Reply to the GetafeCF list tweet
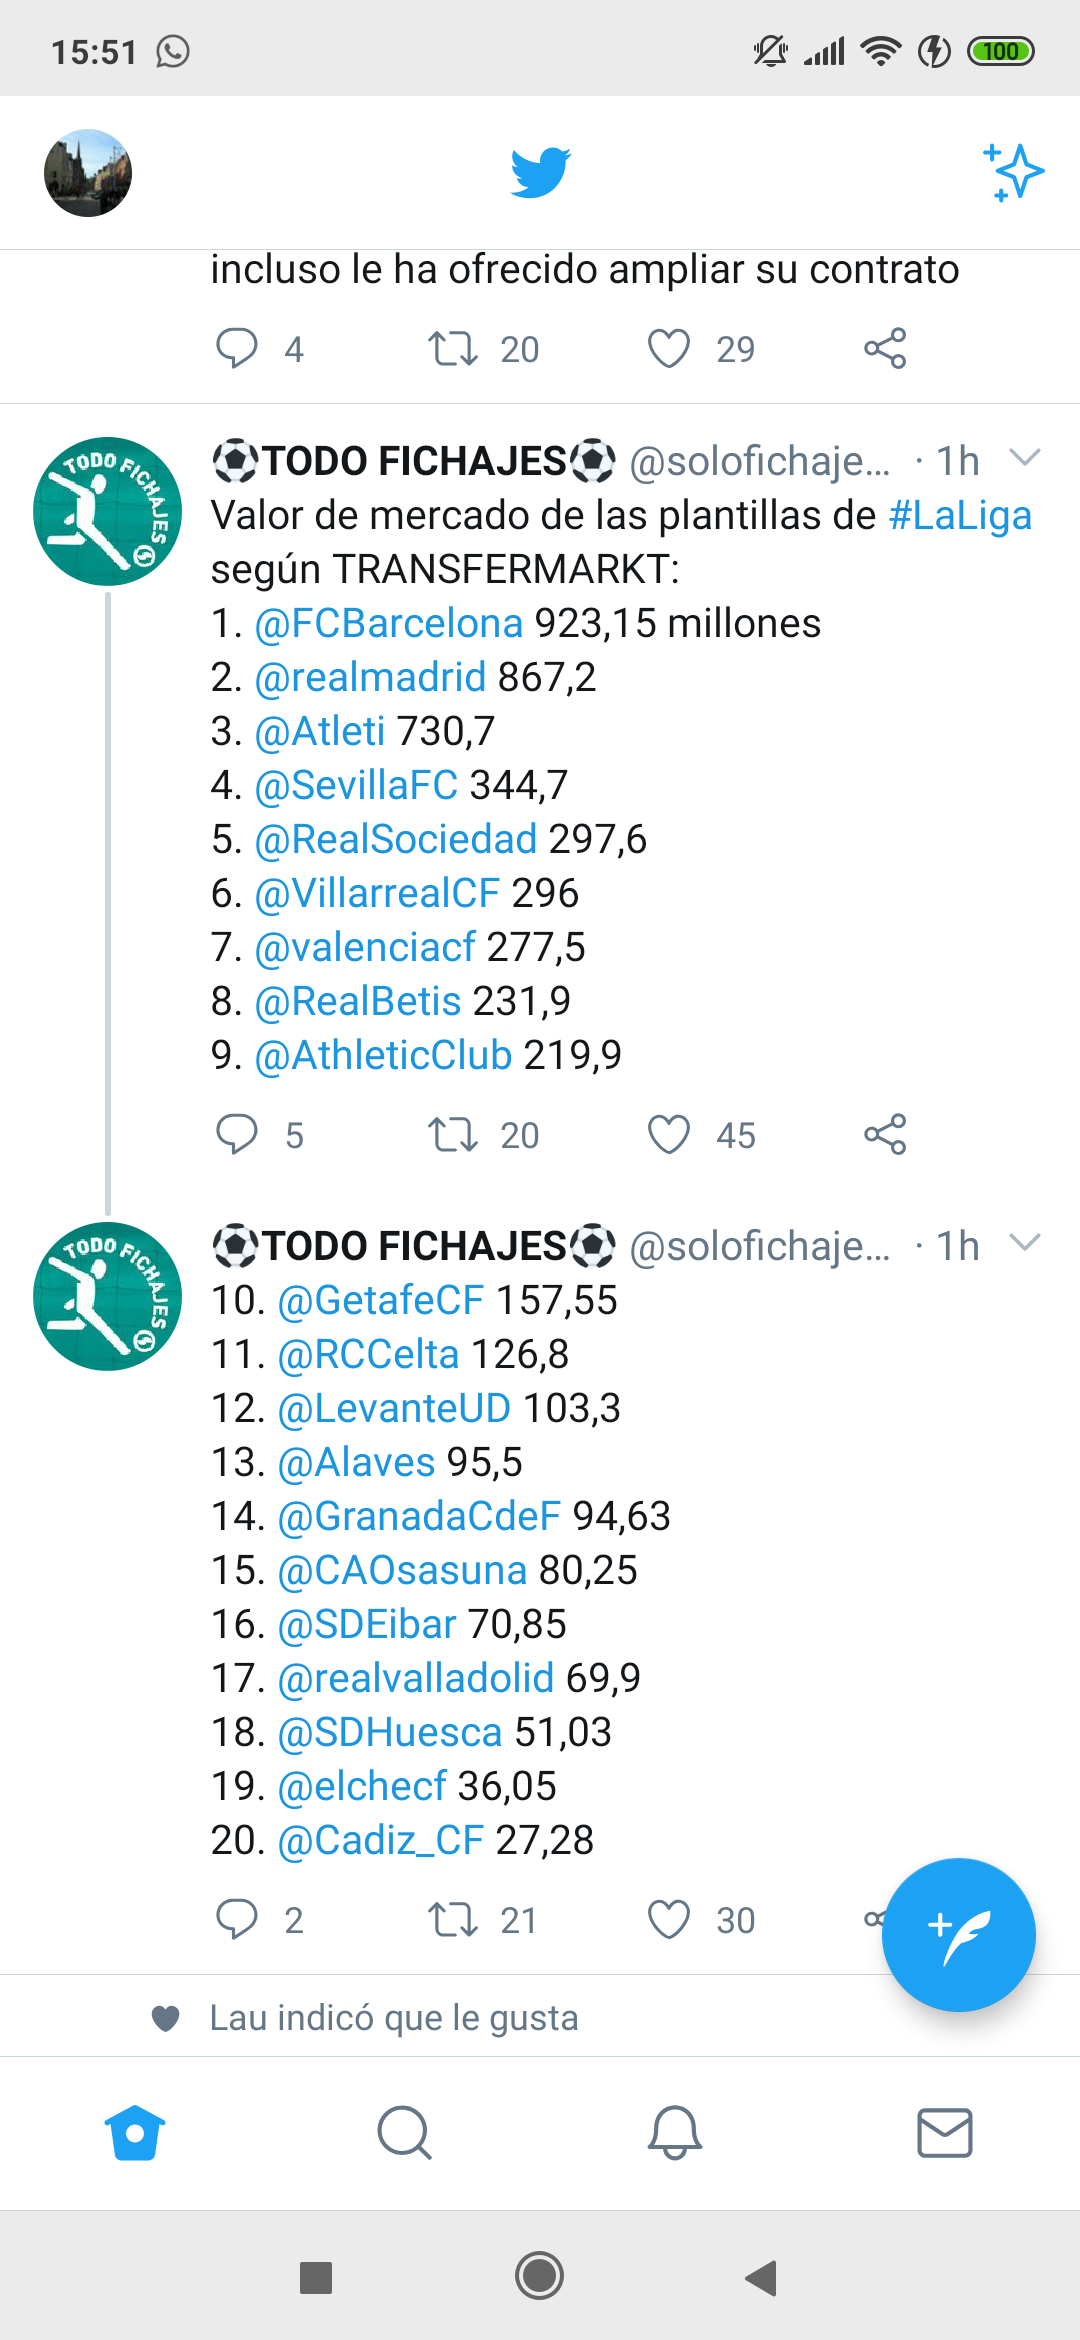Viewport: 1080px width, 2340px height. 237,1920
